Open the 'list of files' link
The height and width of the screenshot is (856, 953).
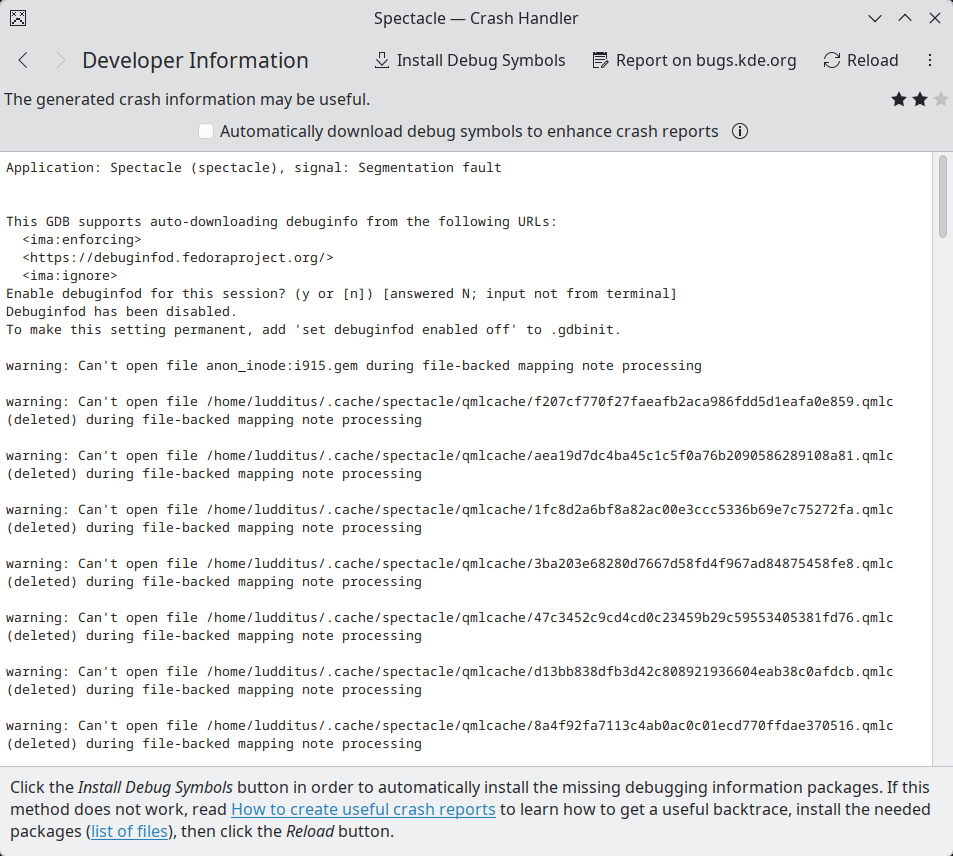129,831
